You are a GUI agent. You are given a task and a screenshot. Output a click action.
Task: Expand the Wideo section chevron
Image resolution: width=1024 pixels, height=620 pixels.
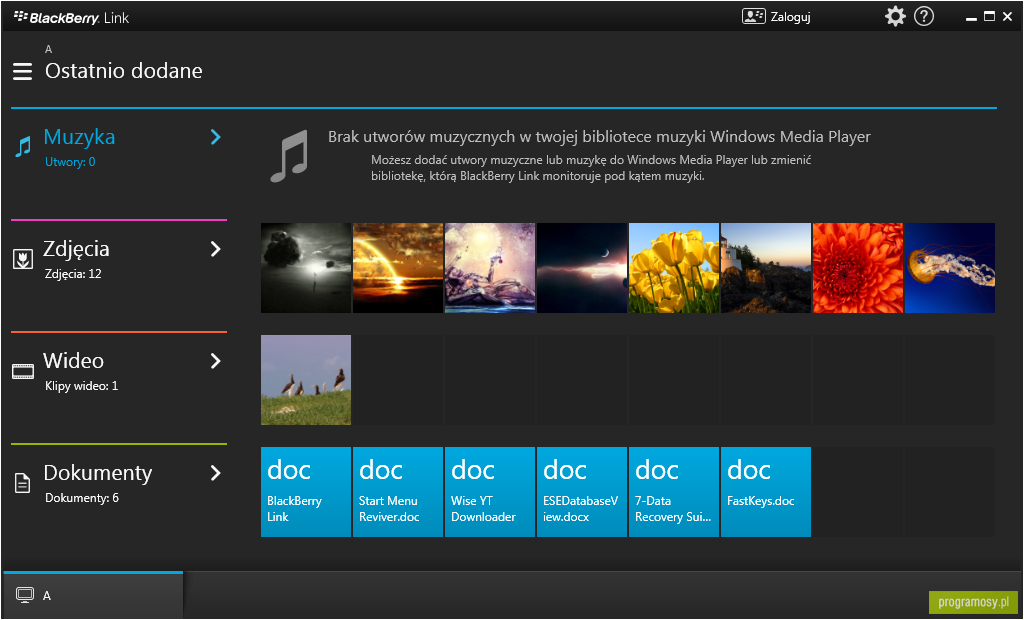coord(216,361)
